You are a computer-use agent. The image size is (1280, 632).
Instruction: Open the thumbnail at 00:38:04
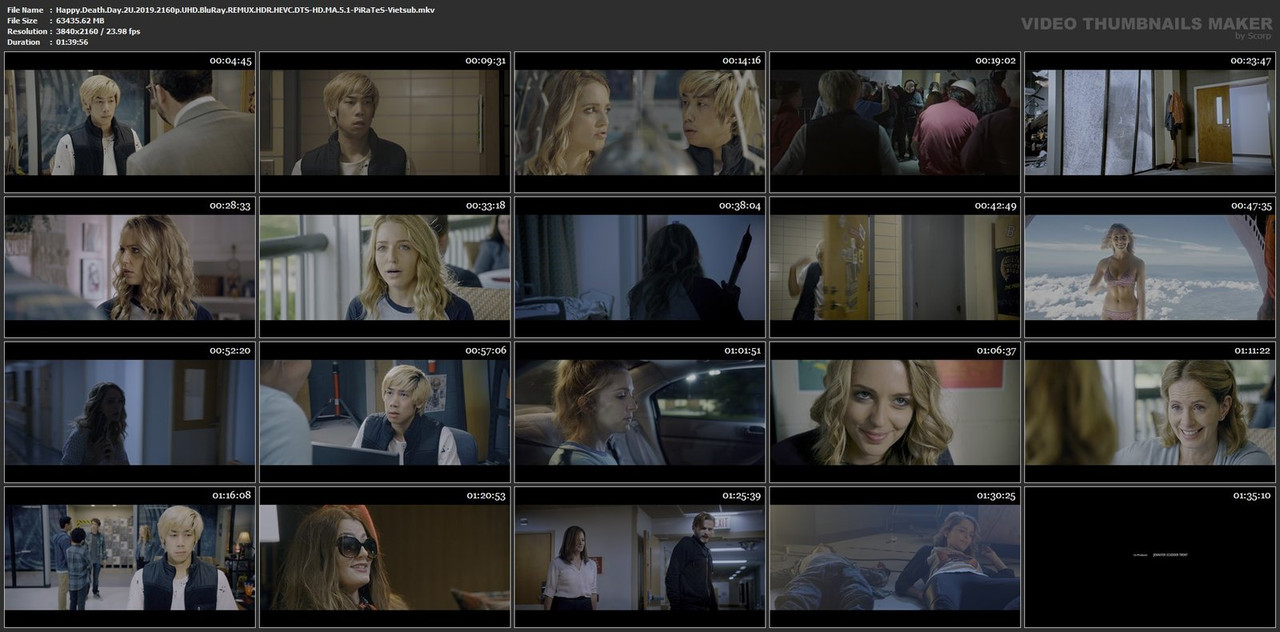640,267
